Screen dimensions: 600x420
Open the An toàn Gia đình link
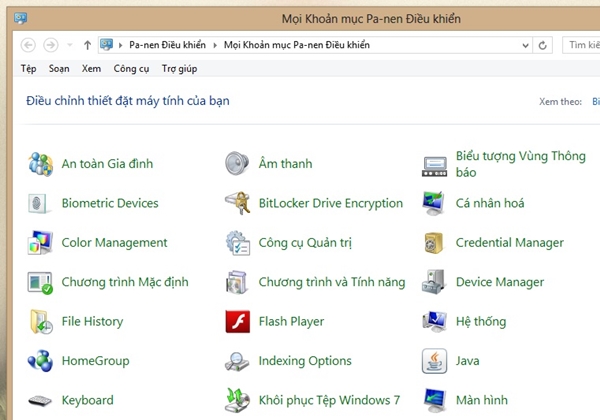pos(107,164)
